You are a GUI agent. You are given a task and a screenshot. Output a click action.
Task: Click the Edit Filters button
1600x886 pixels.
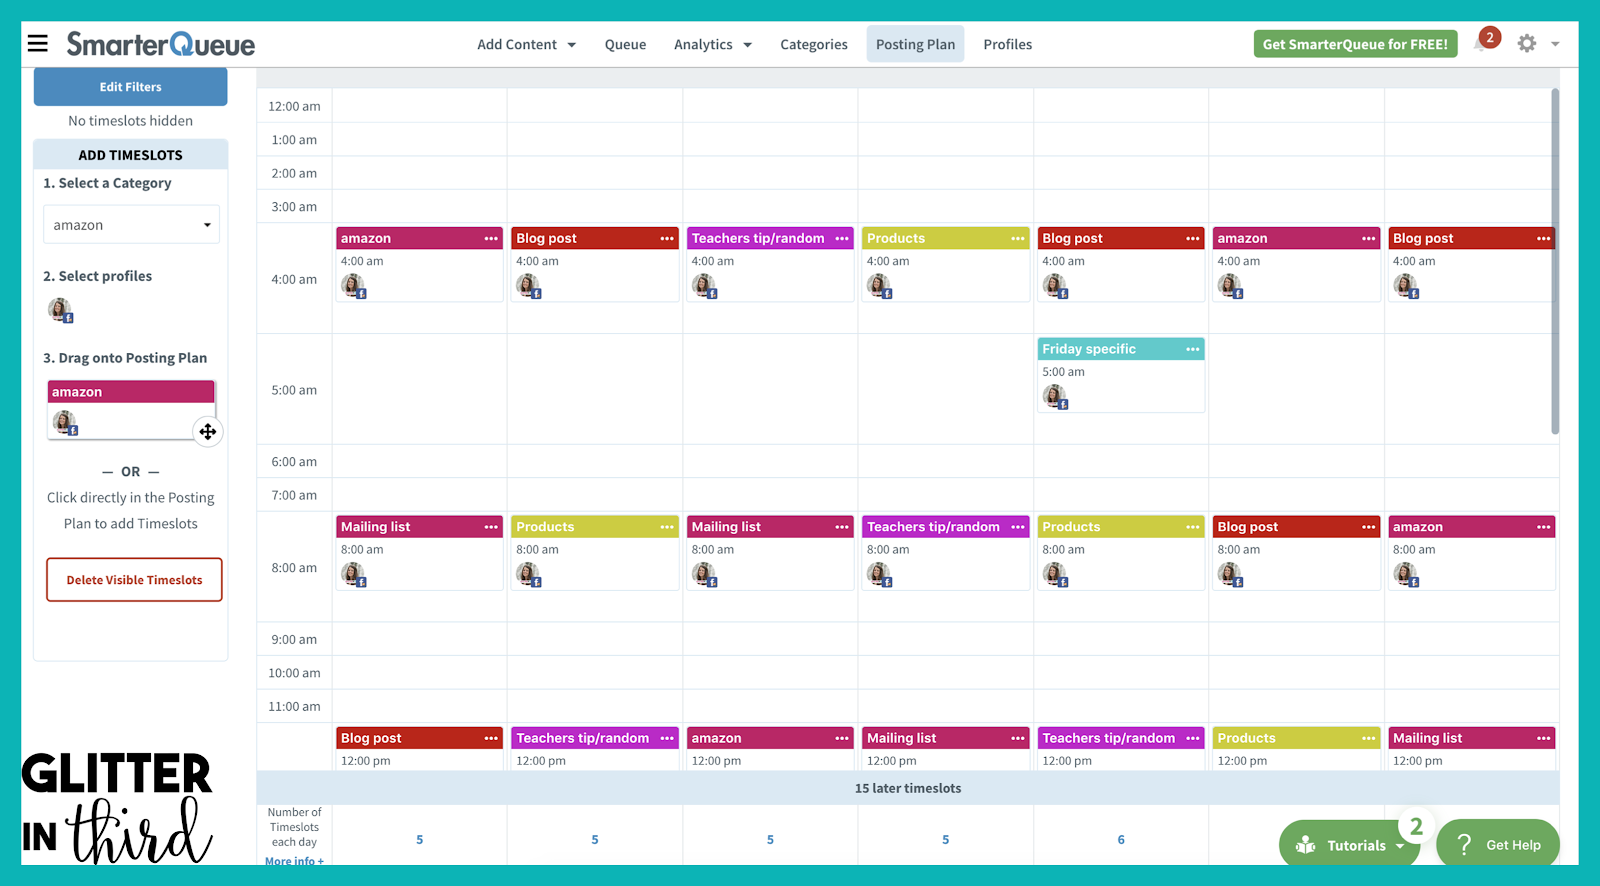(x=130, y=87)
